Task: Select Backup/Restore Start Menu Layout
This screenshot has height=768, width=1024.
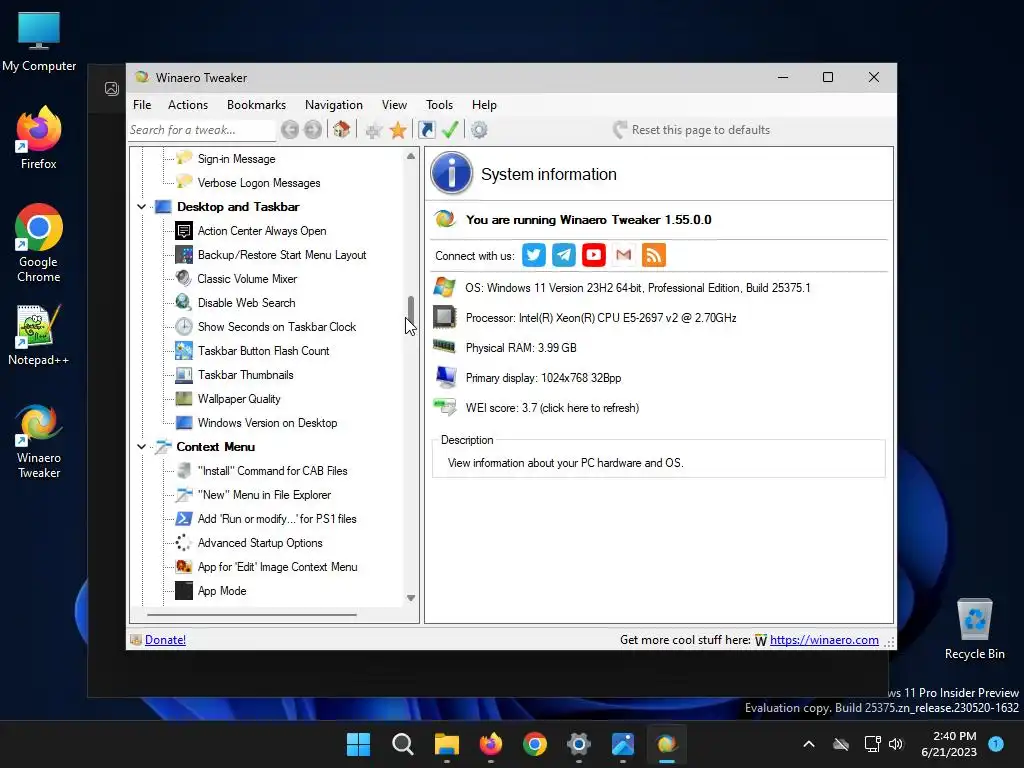Action: [281, 255]
